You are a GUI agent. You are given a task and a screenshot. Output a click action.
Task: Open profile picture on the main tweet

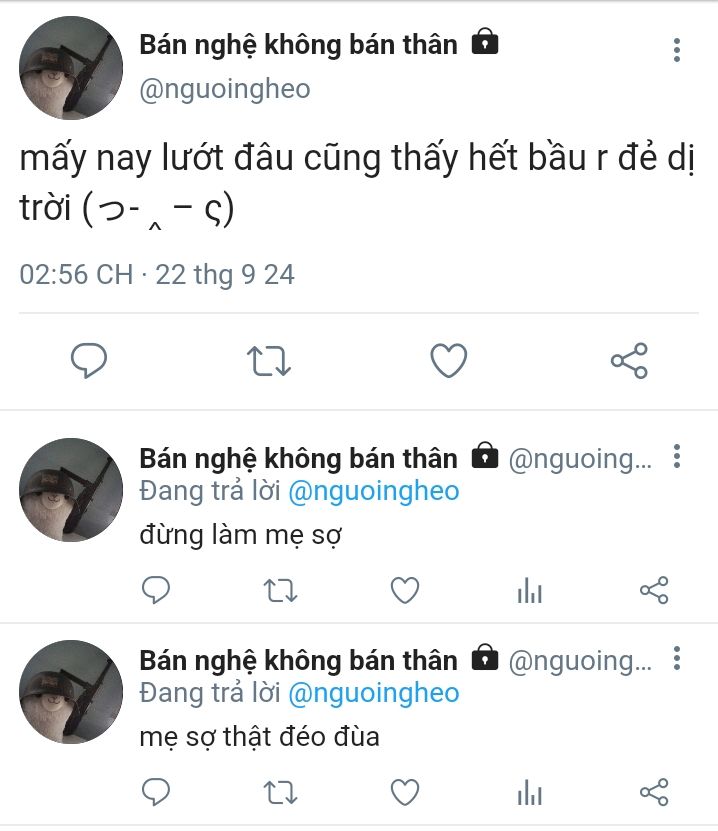[72, 69]
